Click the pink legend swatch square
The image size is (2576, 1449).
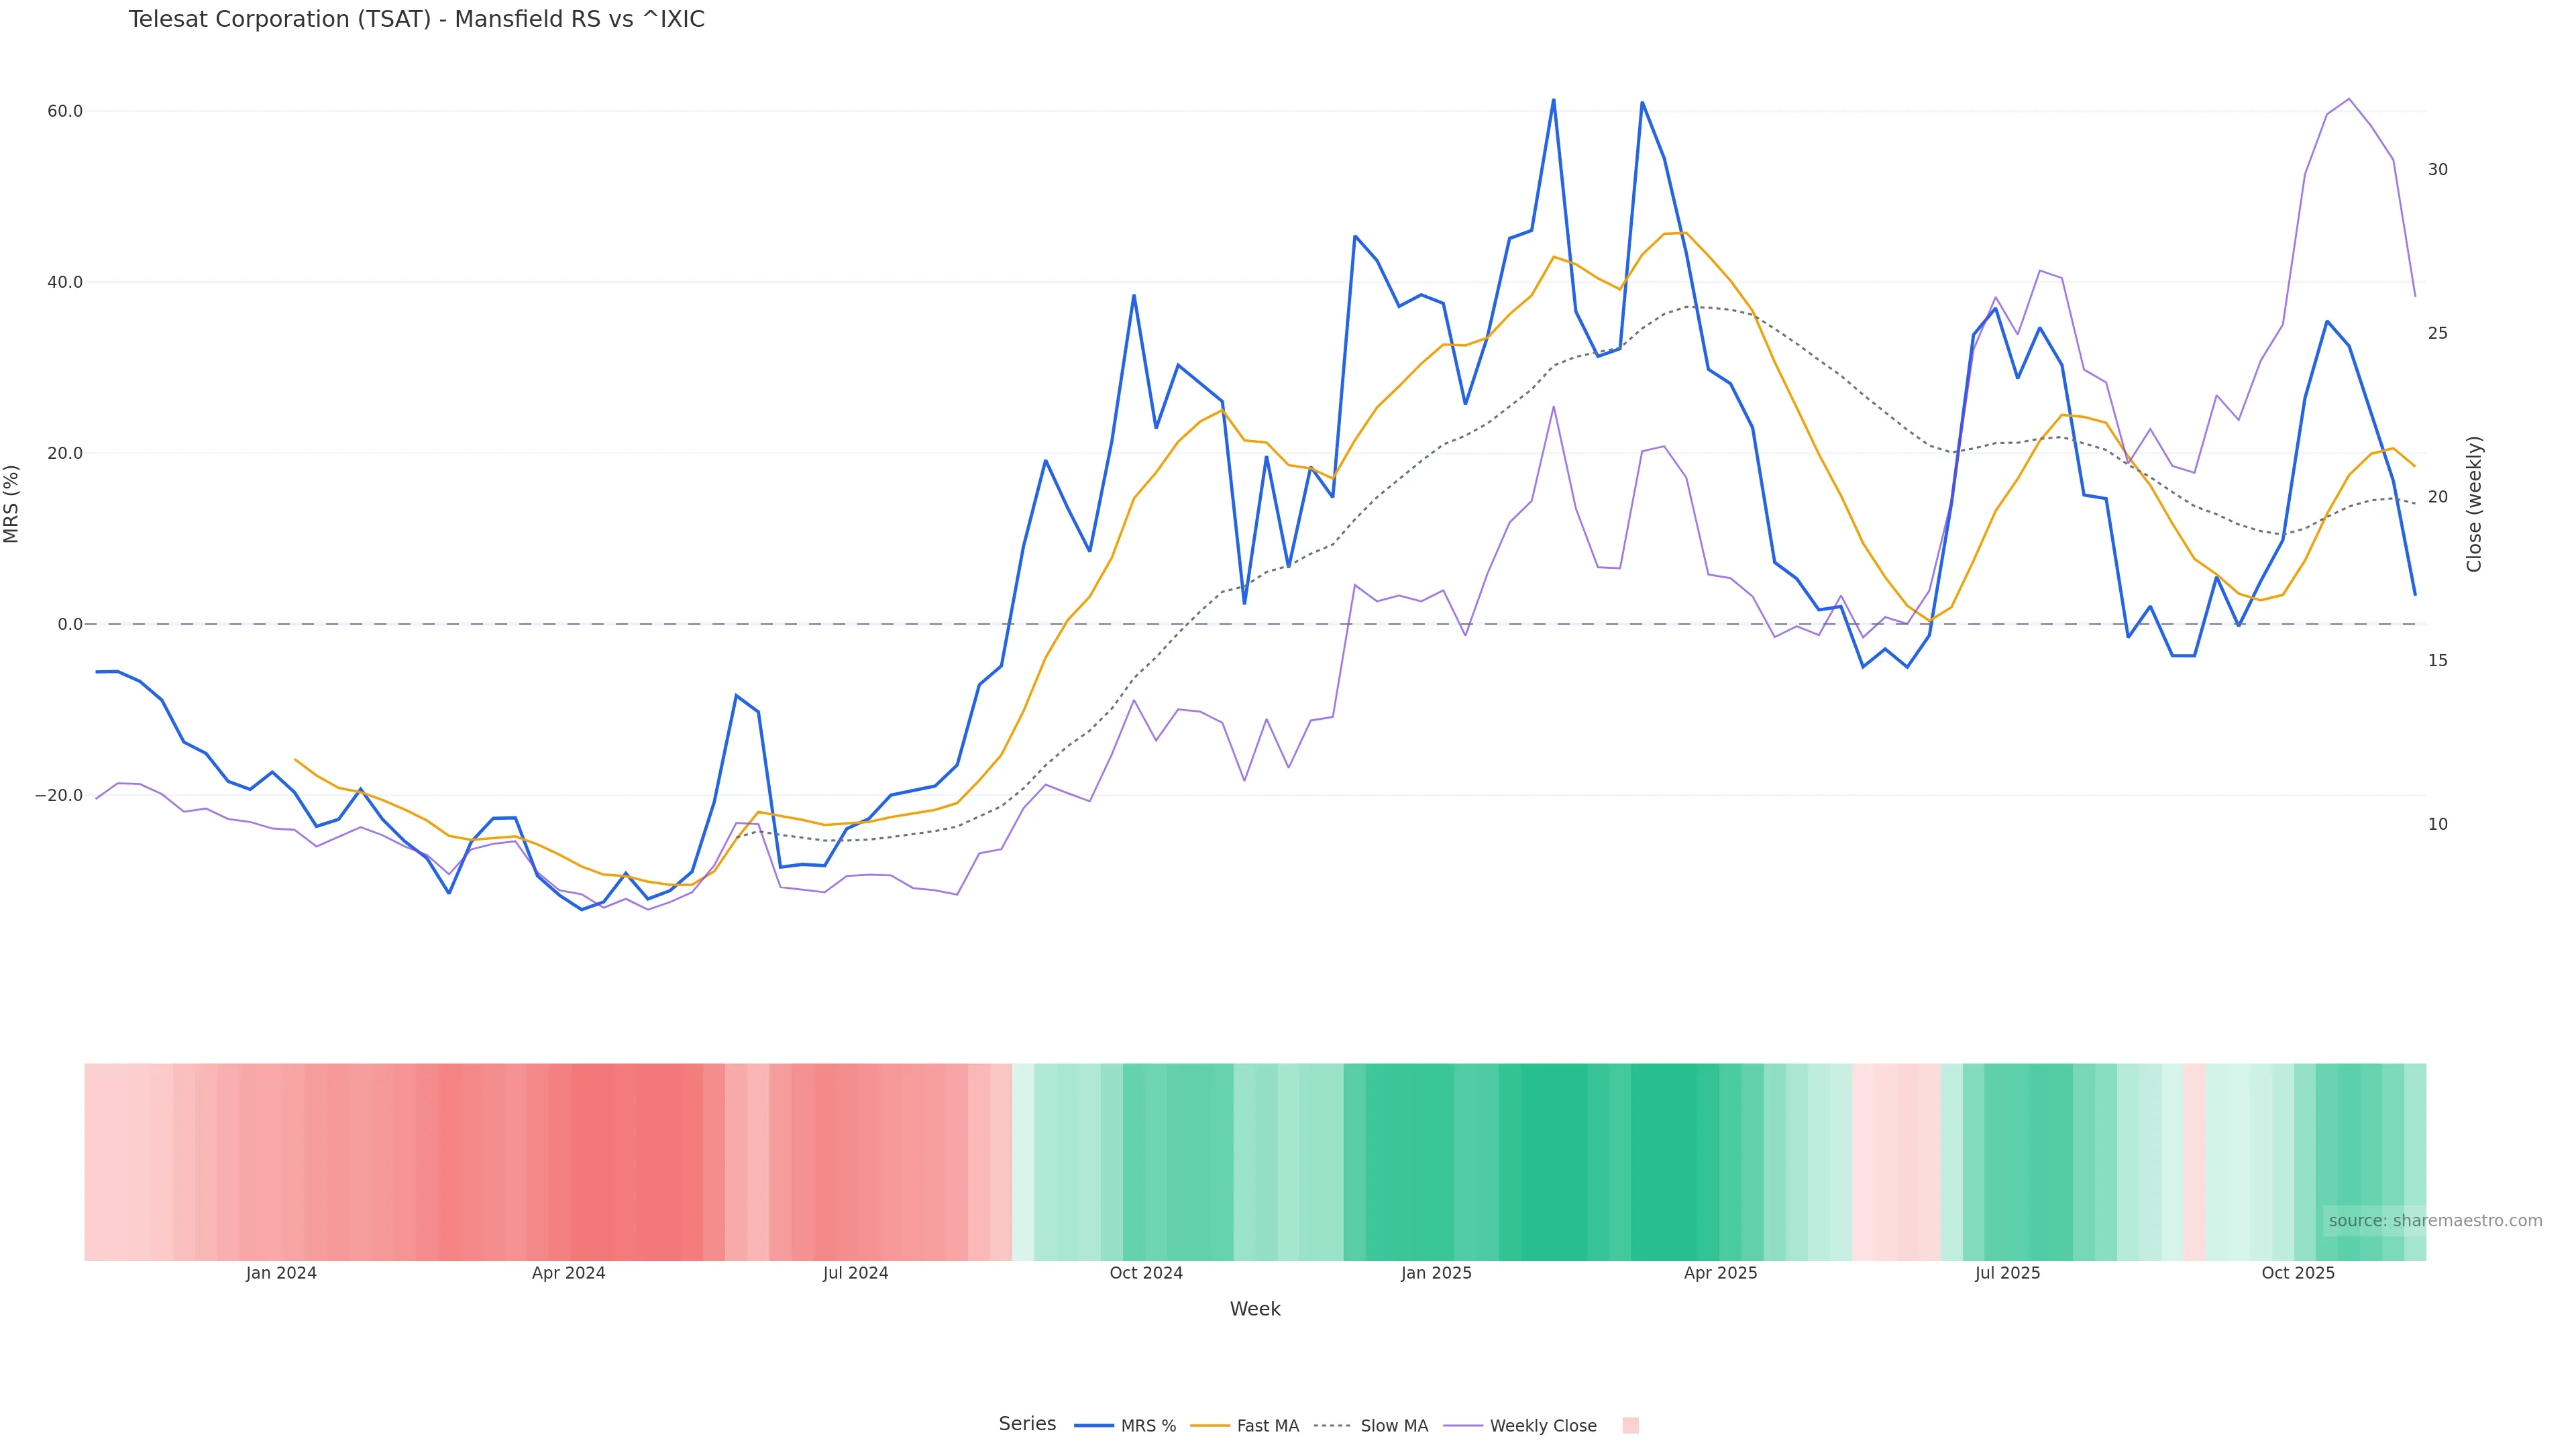(1630, 1426)
